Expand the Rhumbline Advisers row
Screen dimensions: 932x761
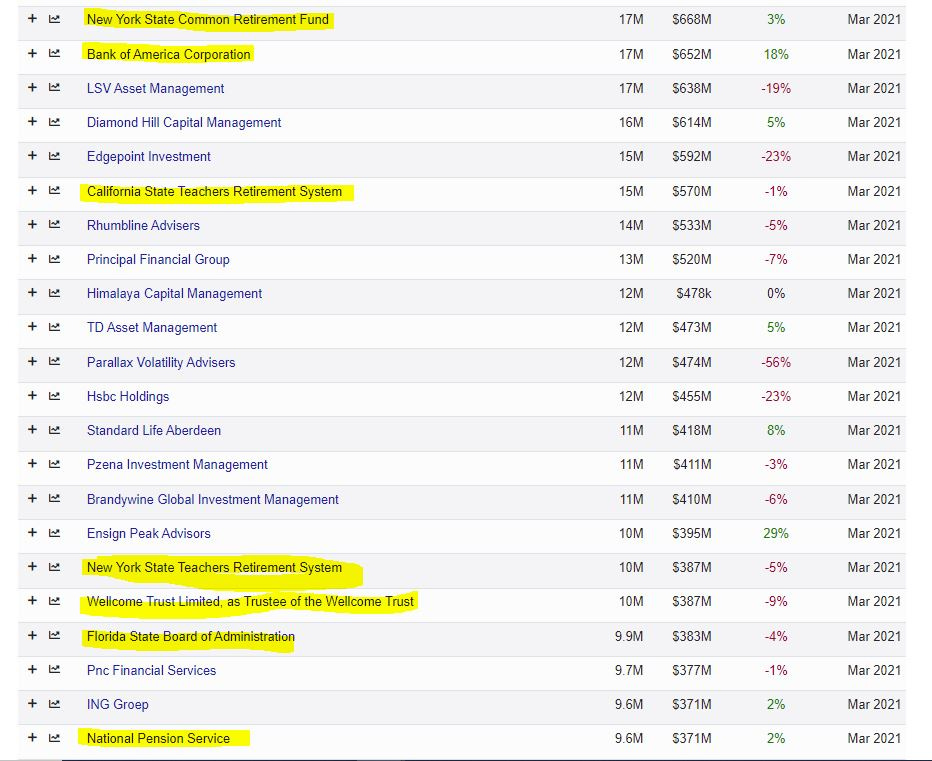click(x=32, y=224)
